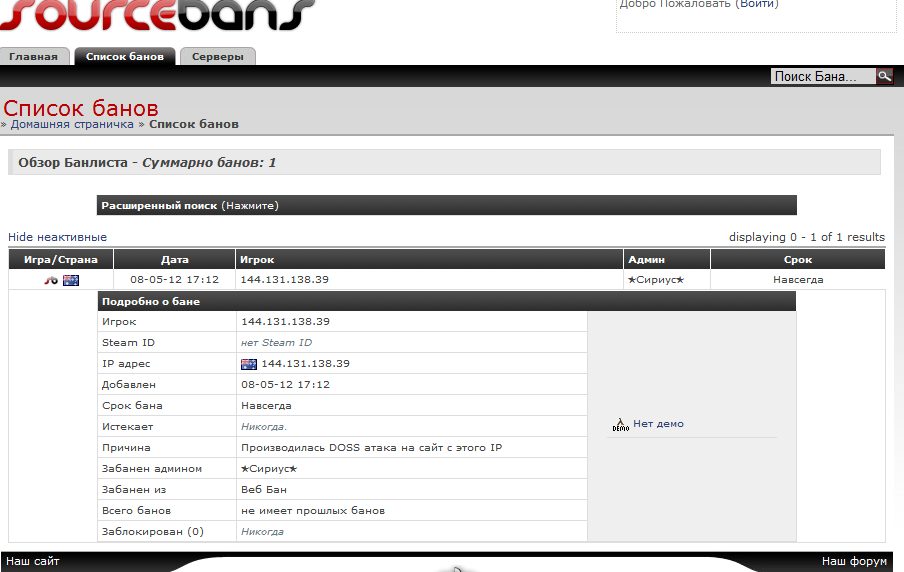Click the Причина label
Viewport: 904px width, 572px height.
pyautogui.click(x=126, y=447)
